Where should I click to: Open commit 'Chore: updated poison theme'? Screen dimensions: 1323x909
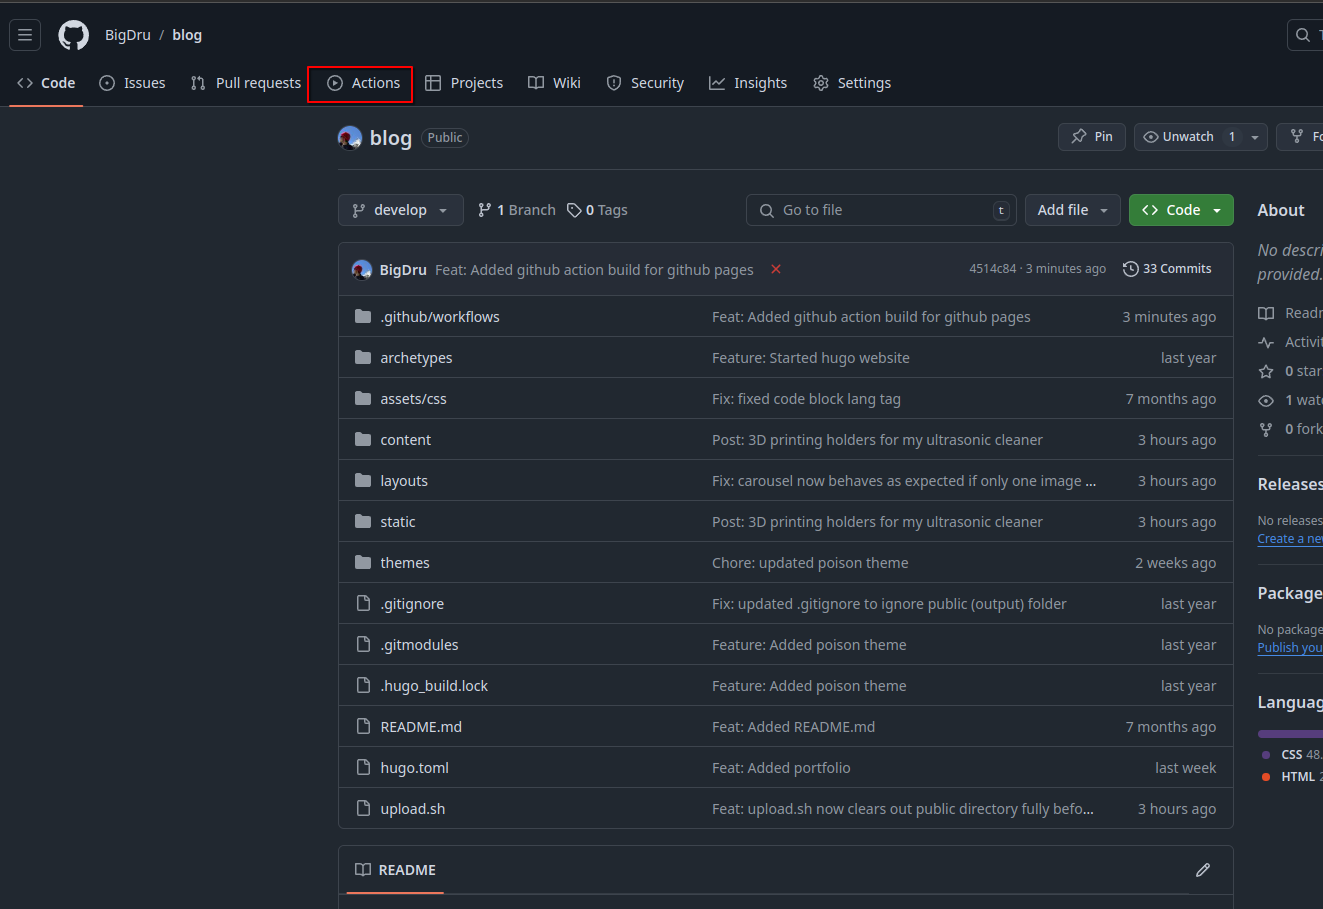810,563
